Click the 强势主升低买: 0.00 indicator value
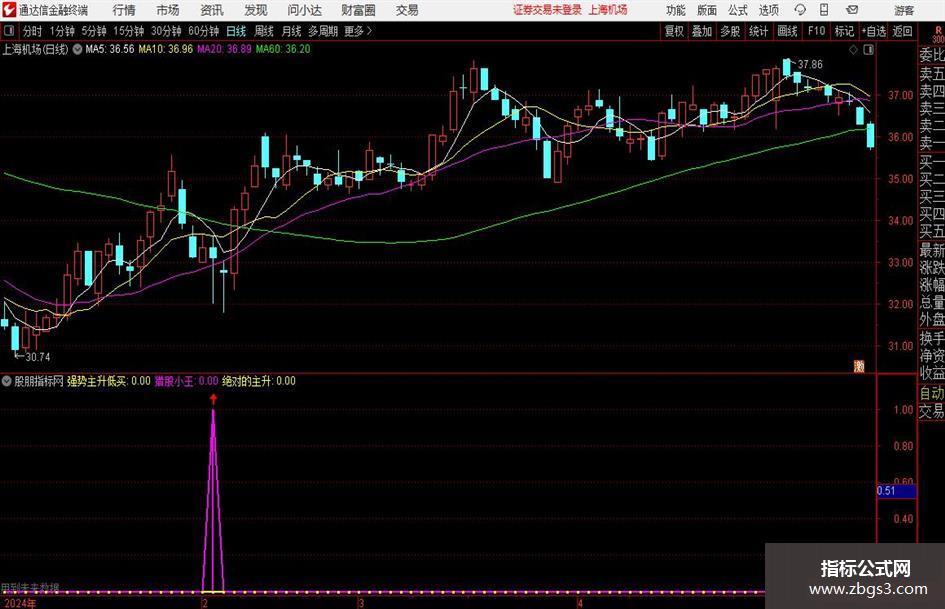945x609 pixels. [x=108, y=381]
